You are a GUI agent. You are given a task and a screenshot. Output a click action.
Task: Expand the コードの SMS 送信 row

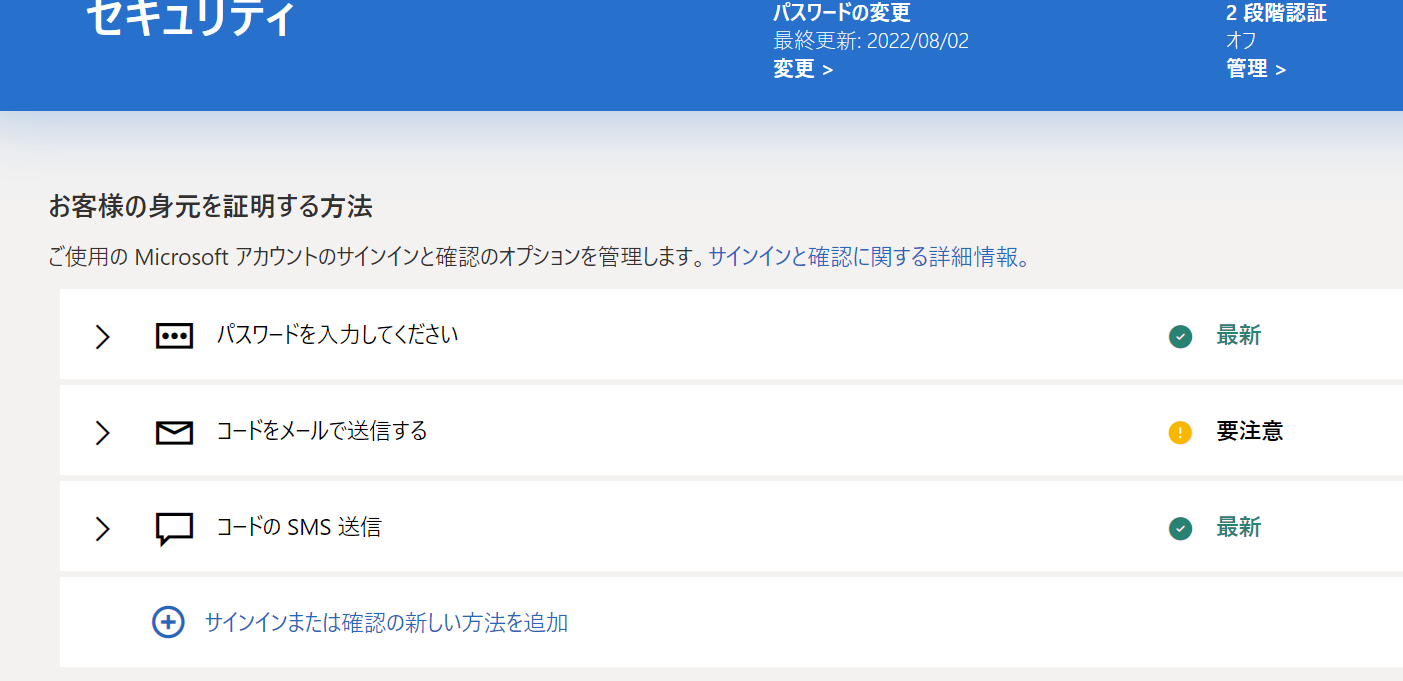pos(101,528)
